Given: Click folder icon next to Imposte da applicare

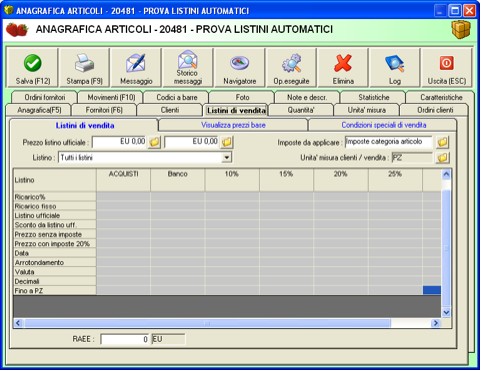Looking at the screenshot, I should [442, 142].
